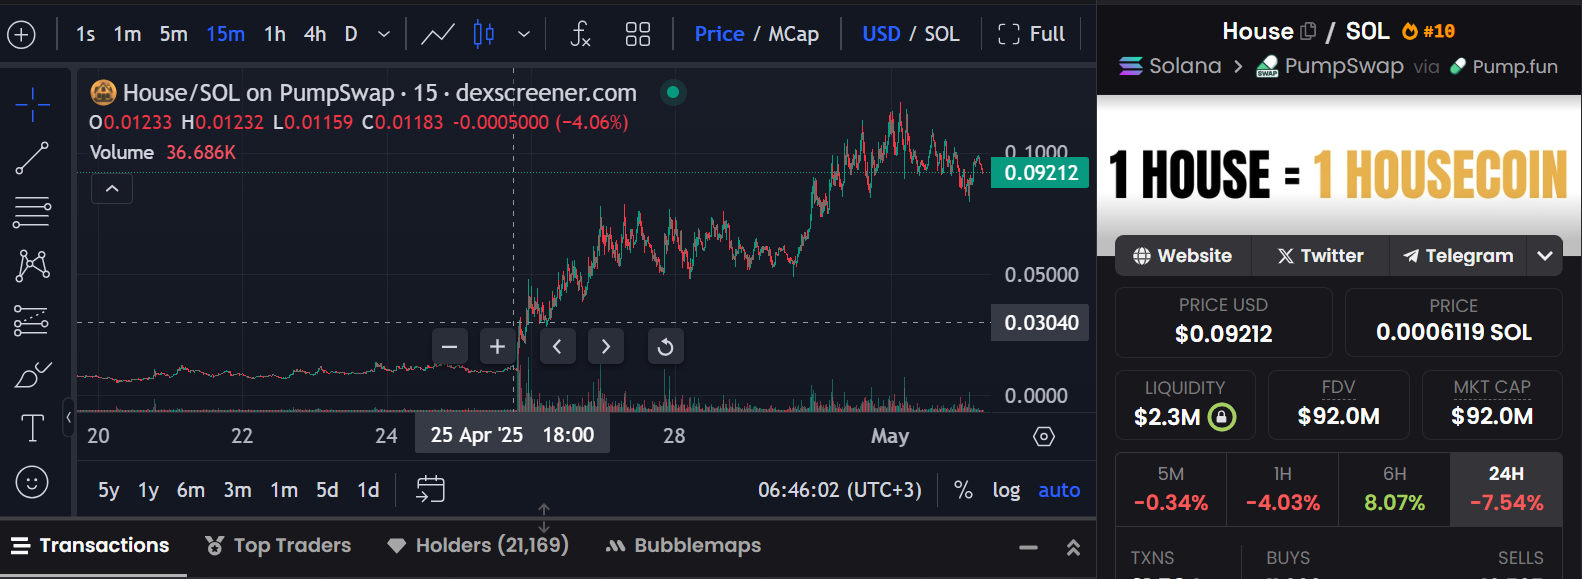The width and height of the screenshot is (1582, 579).
Task: Reset the chart view
Action: pos(665,347)
